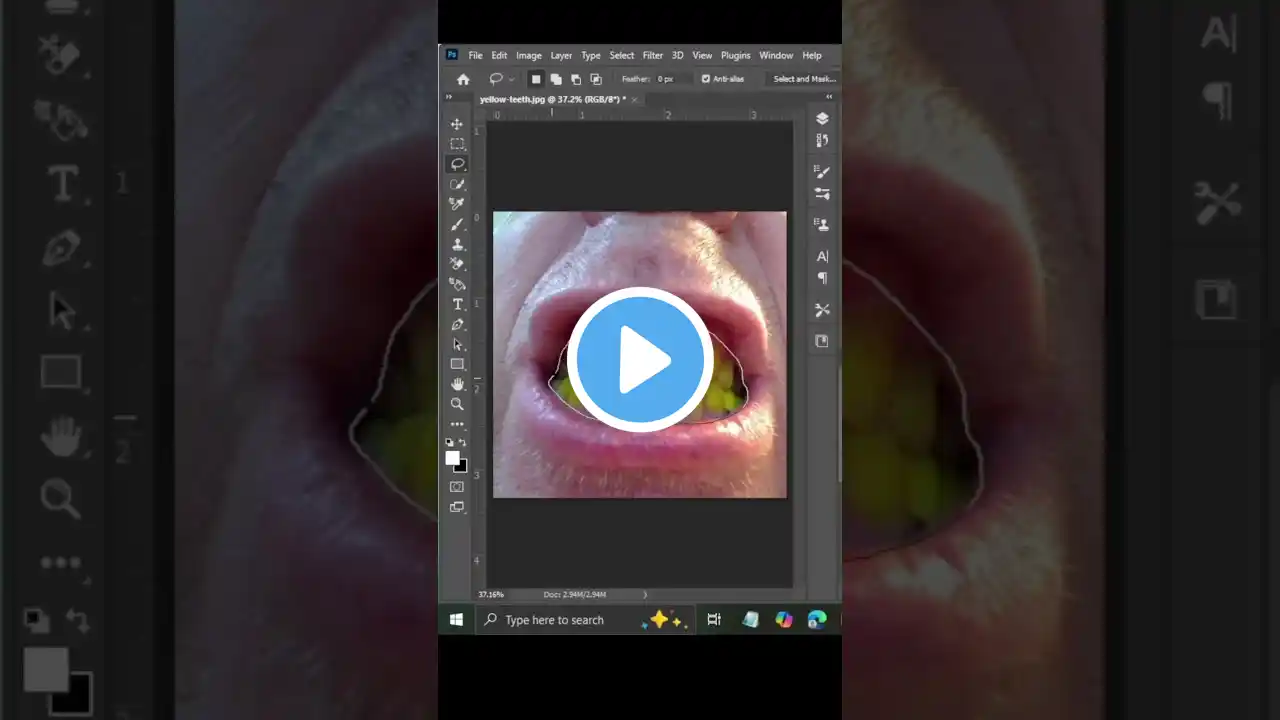Image resolution: width=1280 pixels, height=720 pixels.
Task: Uncheck the Anti-alias checkbox
Action: coord(706,79)
